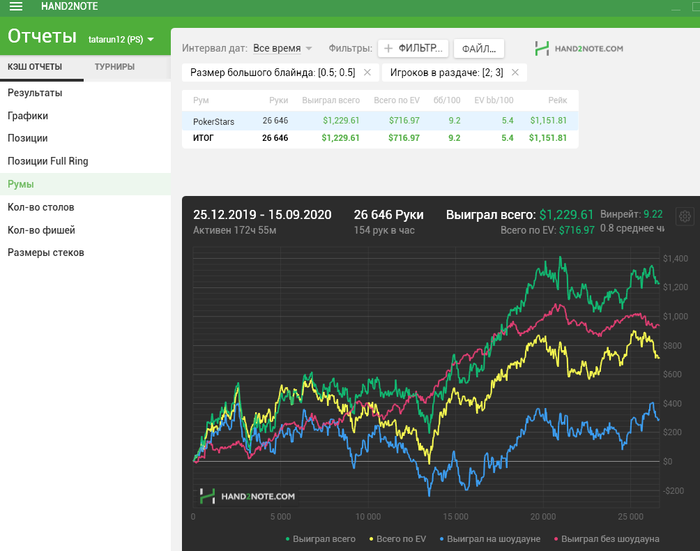700x551 pixels.
Task: Sort by Всего по EV column header
Action: pyautogui.click(x=396, y=100)
